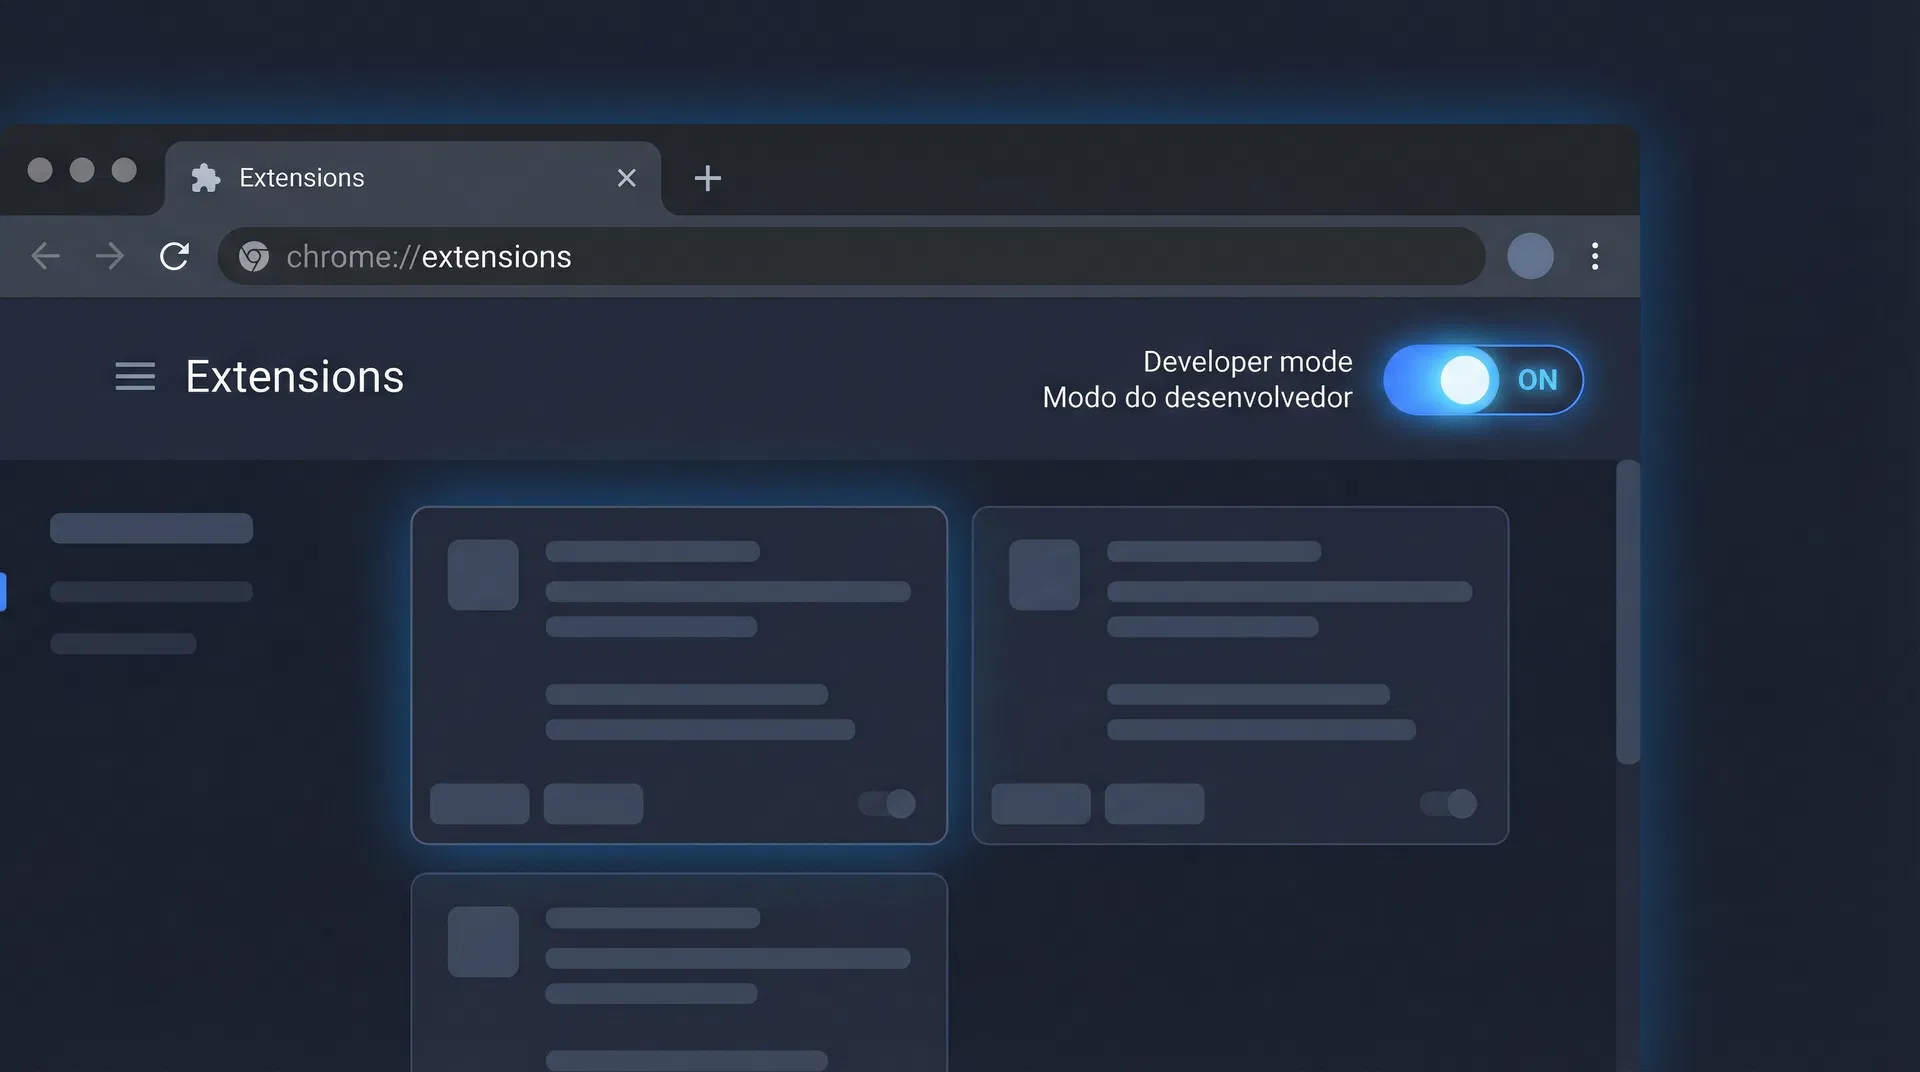Open the Chrome three-dot menu
The width and height of the screenshot is (1920, 1072).
tap(1594, 257)
